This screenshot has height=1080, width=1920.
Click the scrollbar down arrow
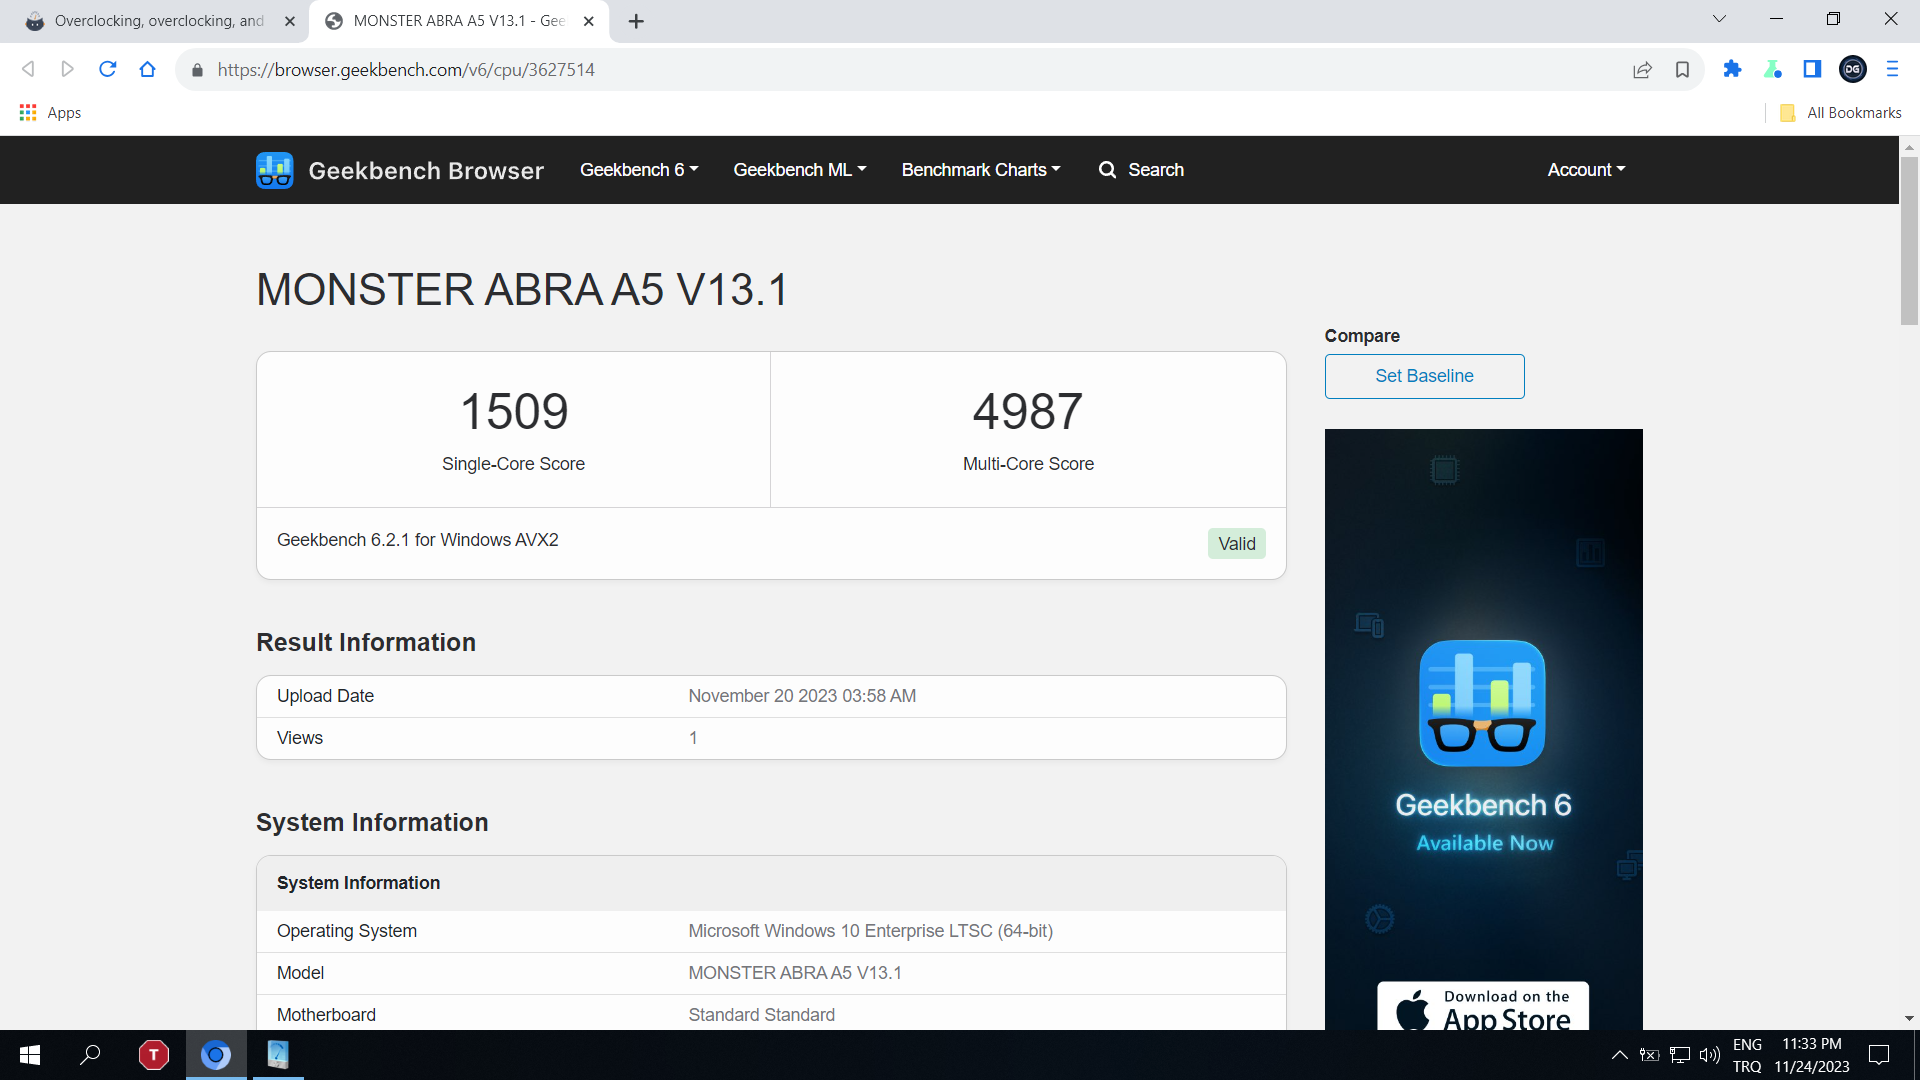click(1909, 1019)
